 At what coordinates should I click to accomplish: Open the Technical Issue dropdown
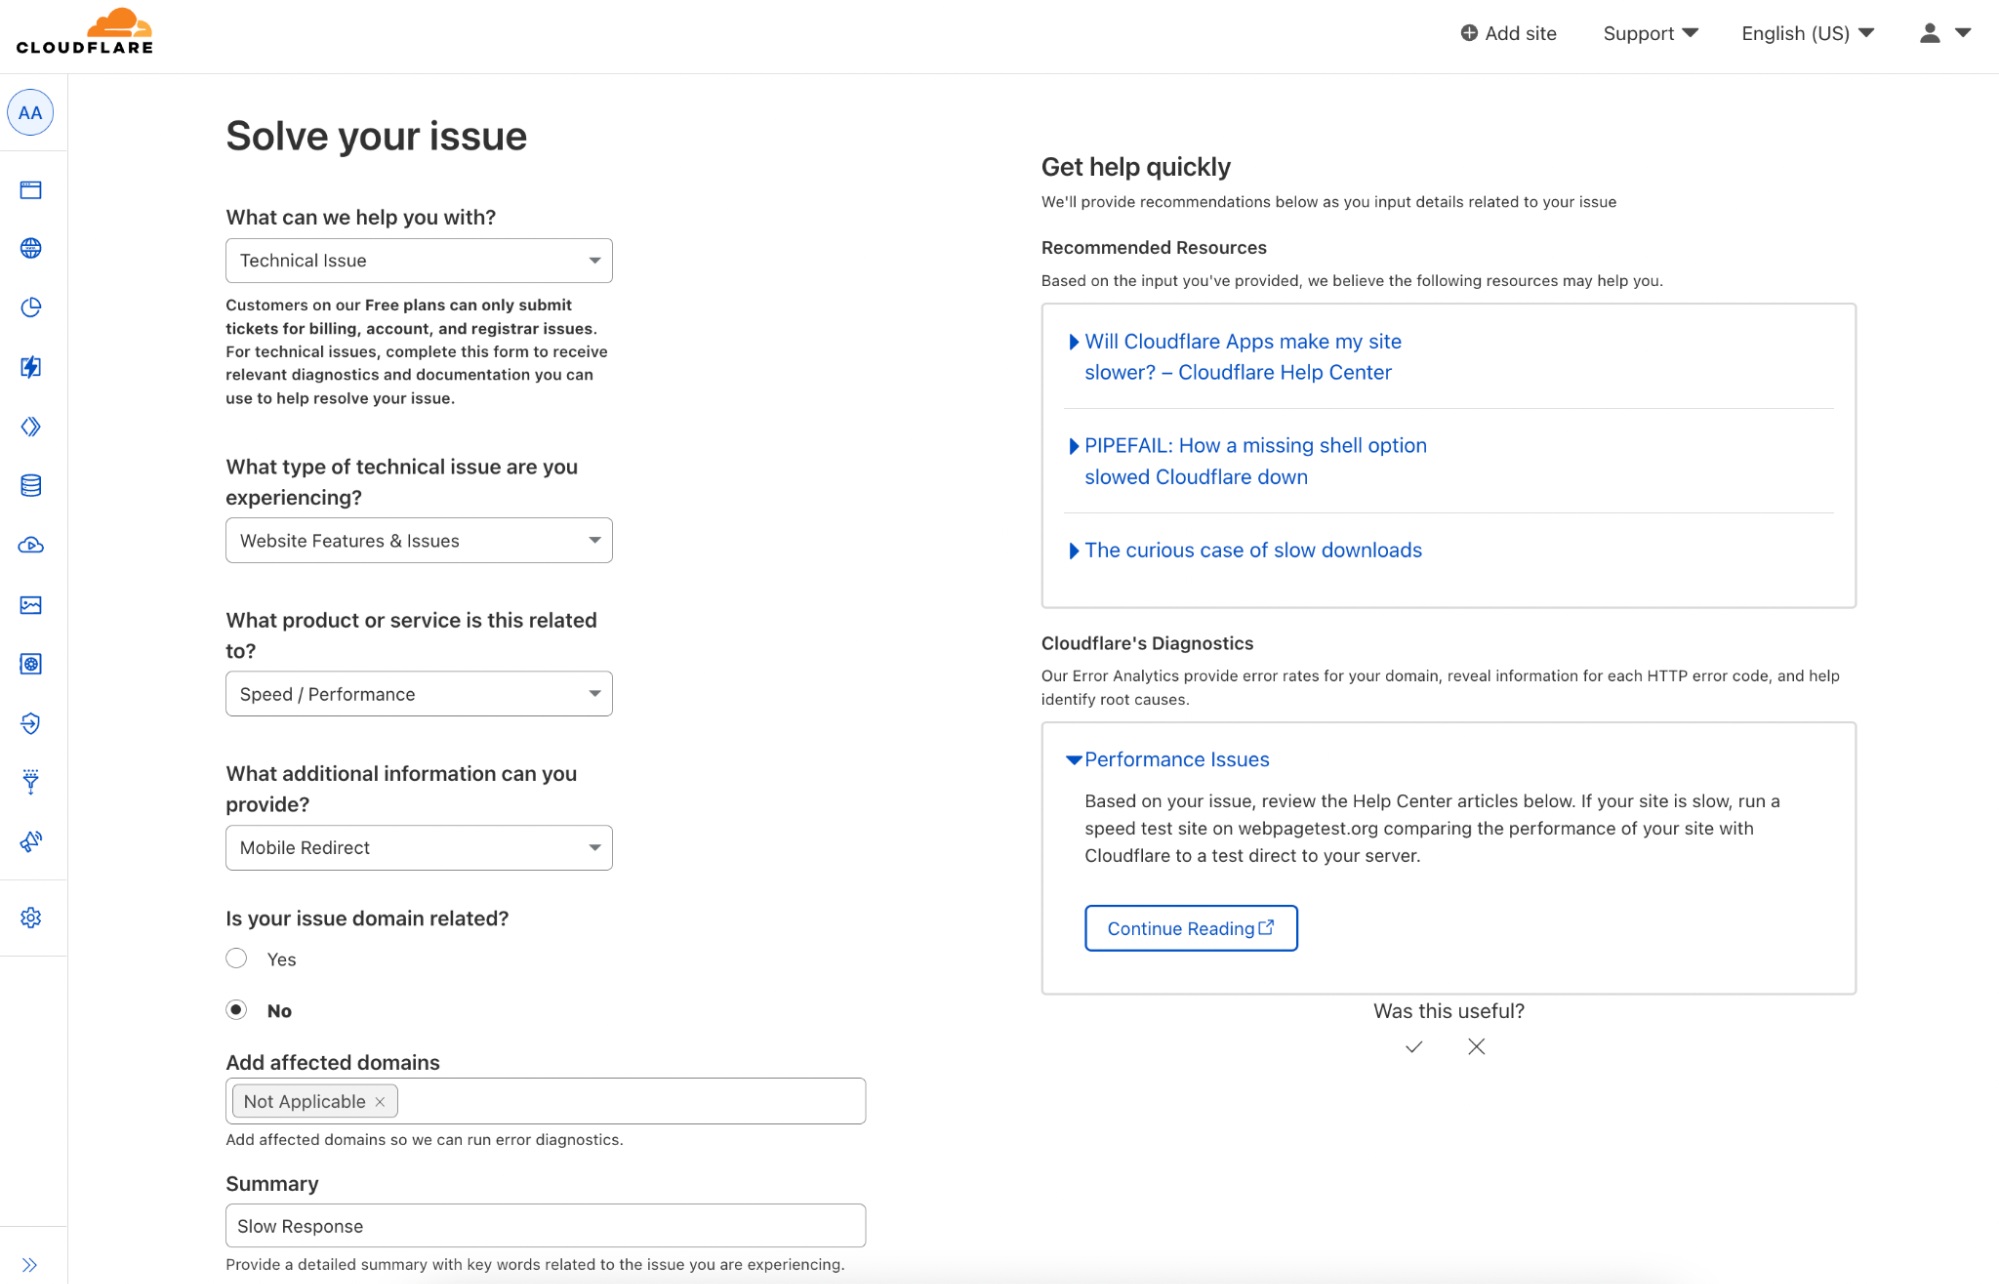click(x=418, y=261)
